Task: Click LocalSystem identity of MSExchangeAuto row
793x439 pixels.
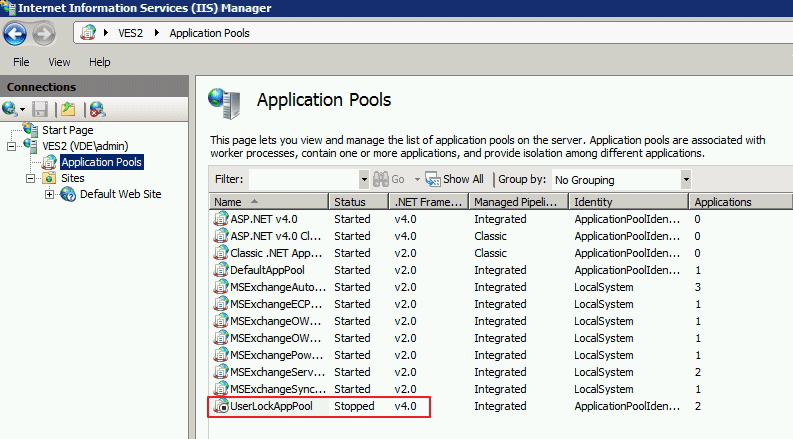Action: click(604, 287)
